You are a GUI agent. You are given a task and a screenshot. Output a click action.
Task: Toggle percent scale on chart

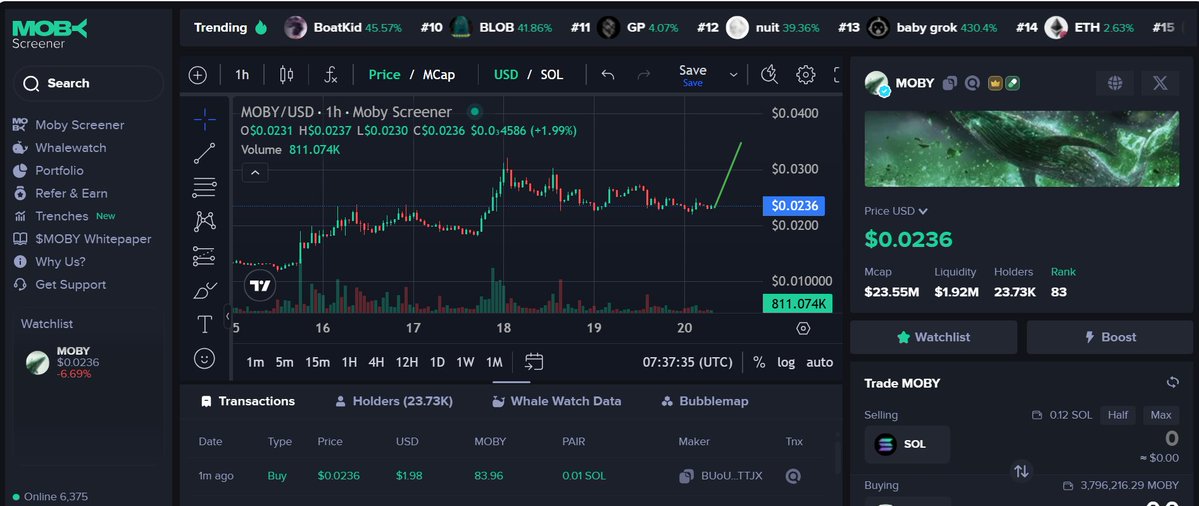[x=759, y=362]
